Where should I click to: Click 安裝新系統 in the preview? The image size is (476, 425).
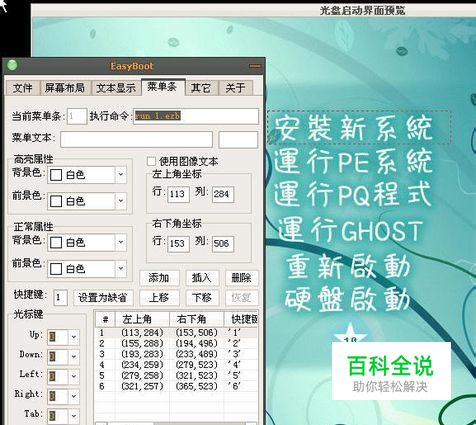tap(353, 129)
